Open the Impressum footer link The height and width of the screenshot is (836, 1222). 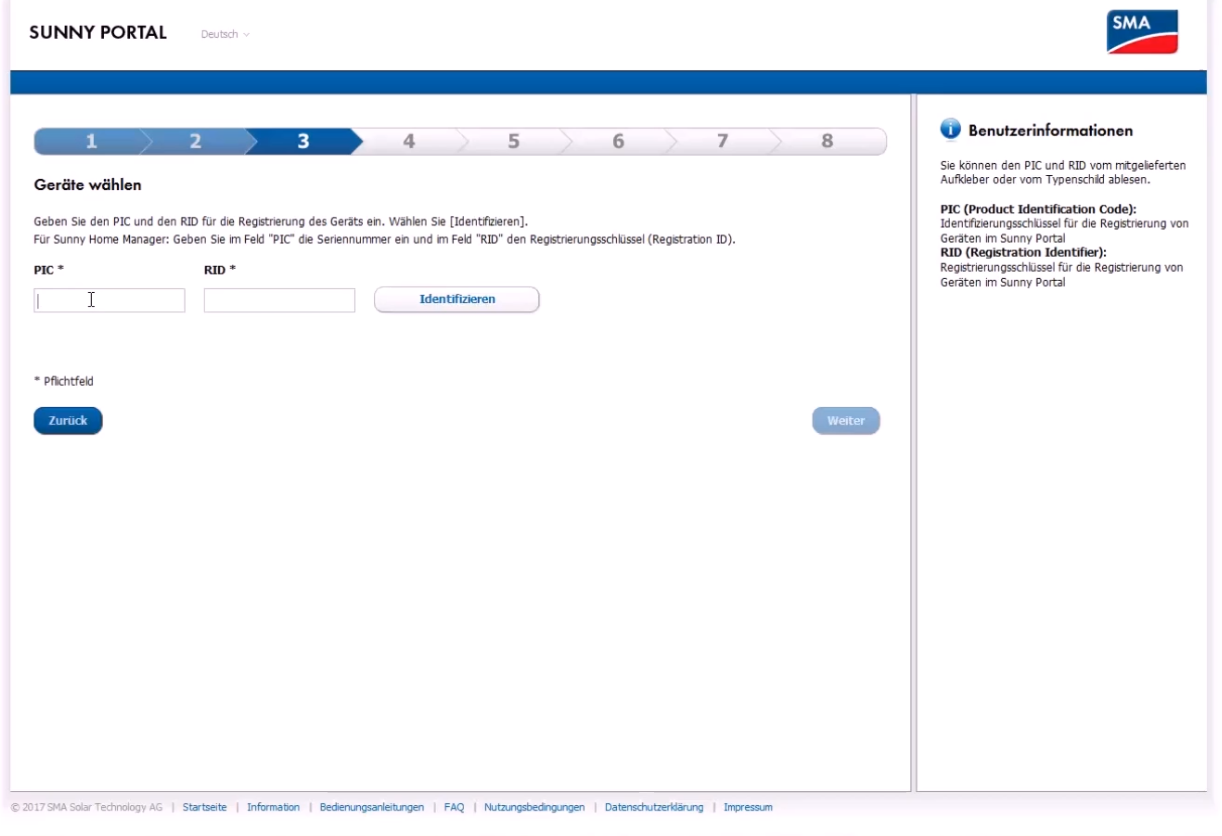(x=748, y=807)
